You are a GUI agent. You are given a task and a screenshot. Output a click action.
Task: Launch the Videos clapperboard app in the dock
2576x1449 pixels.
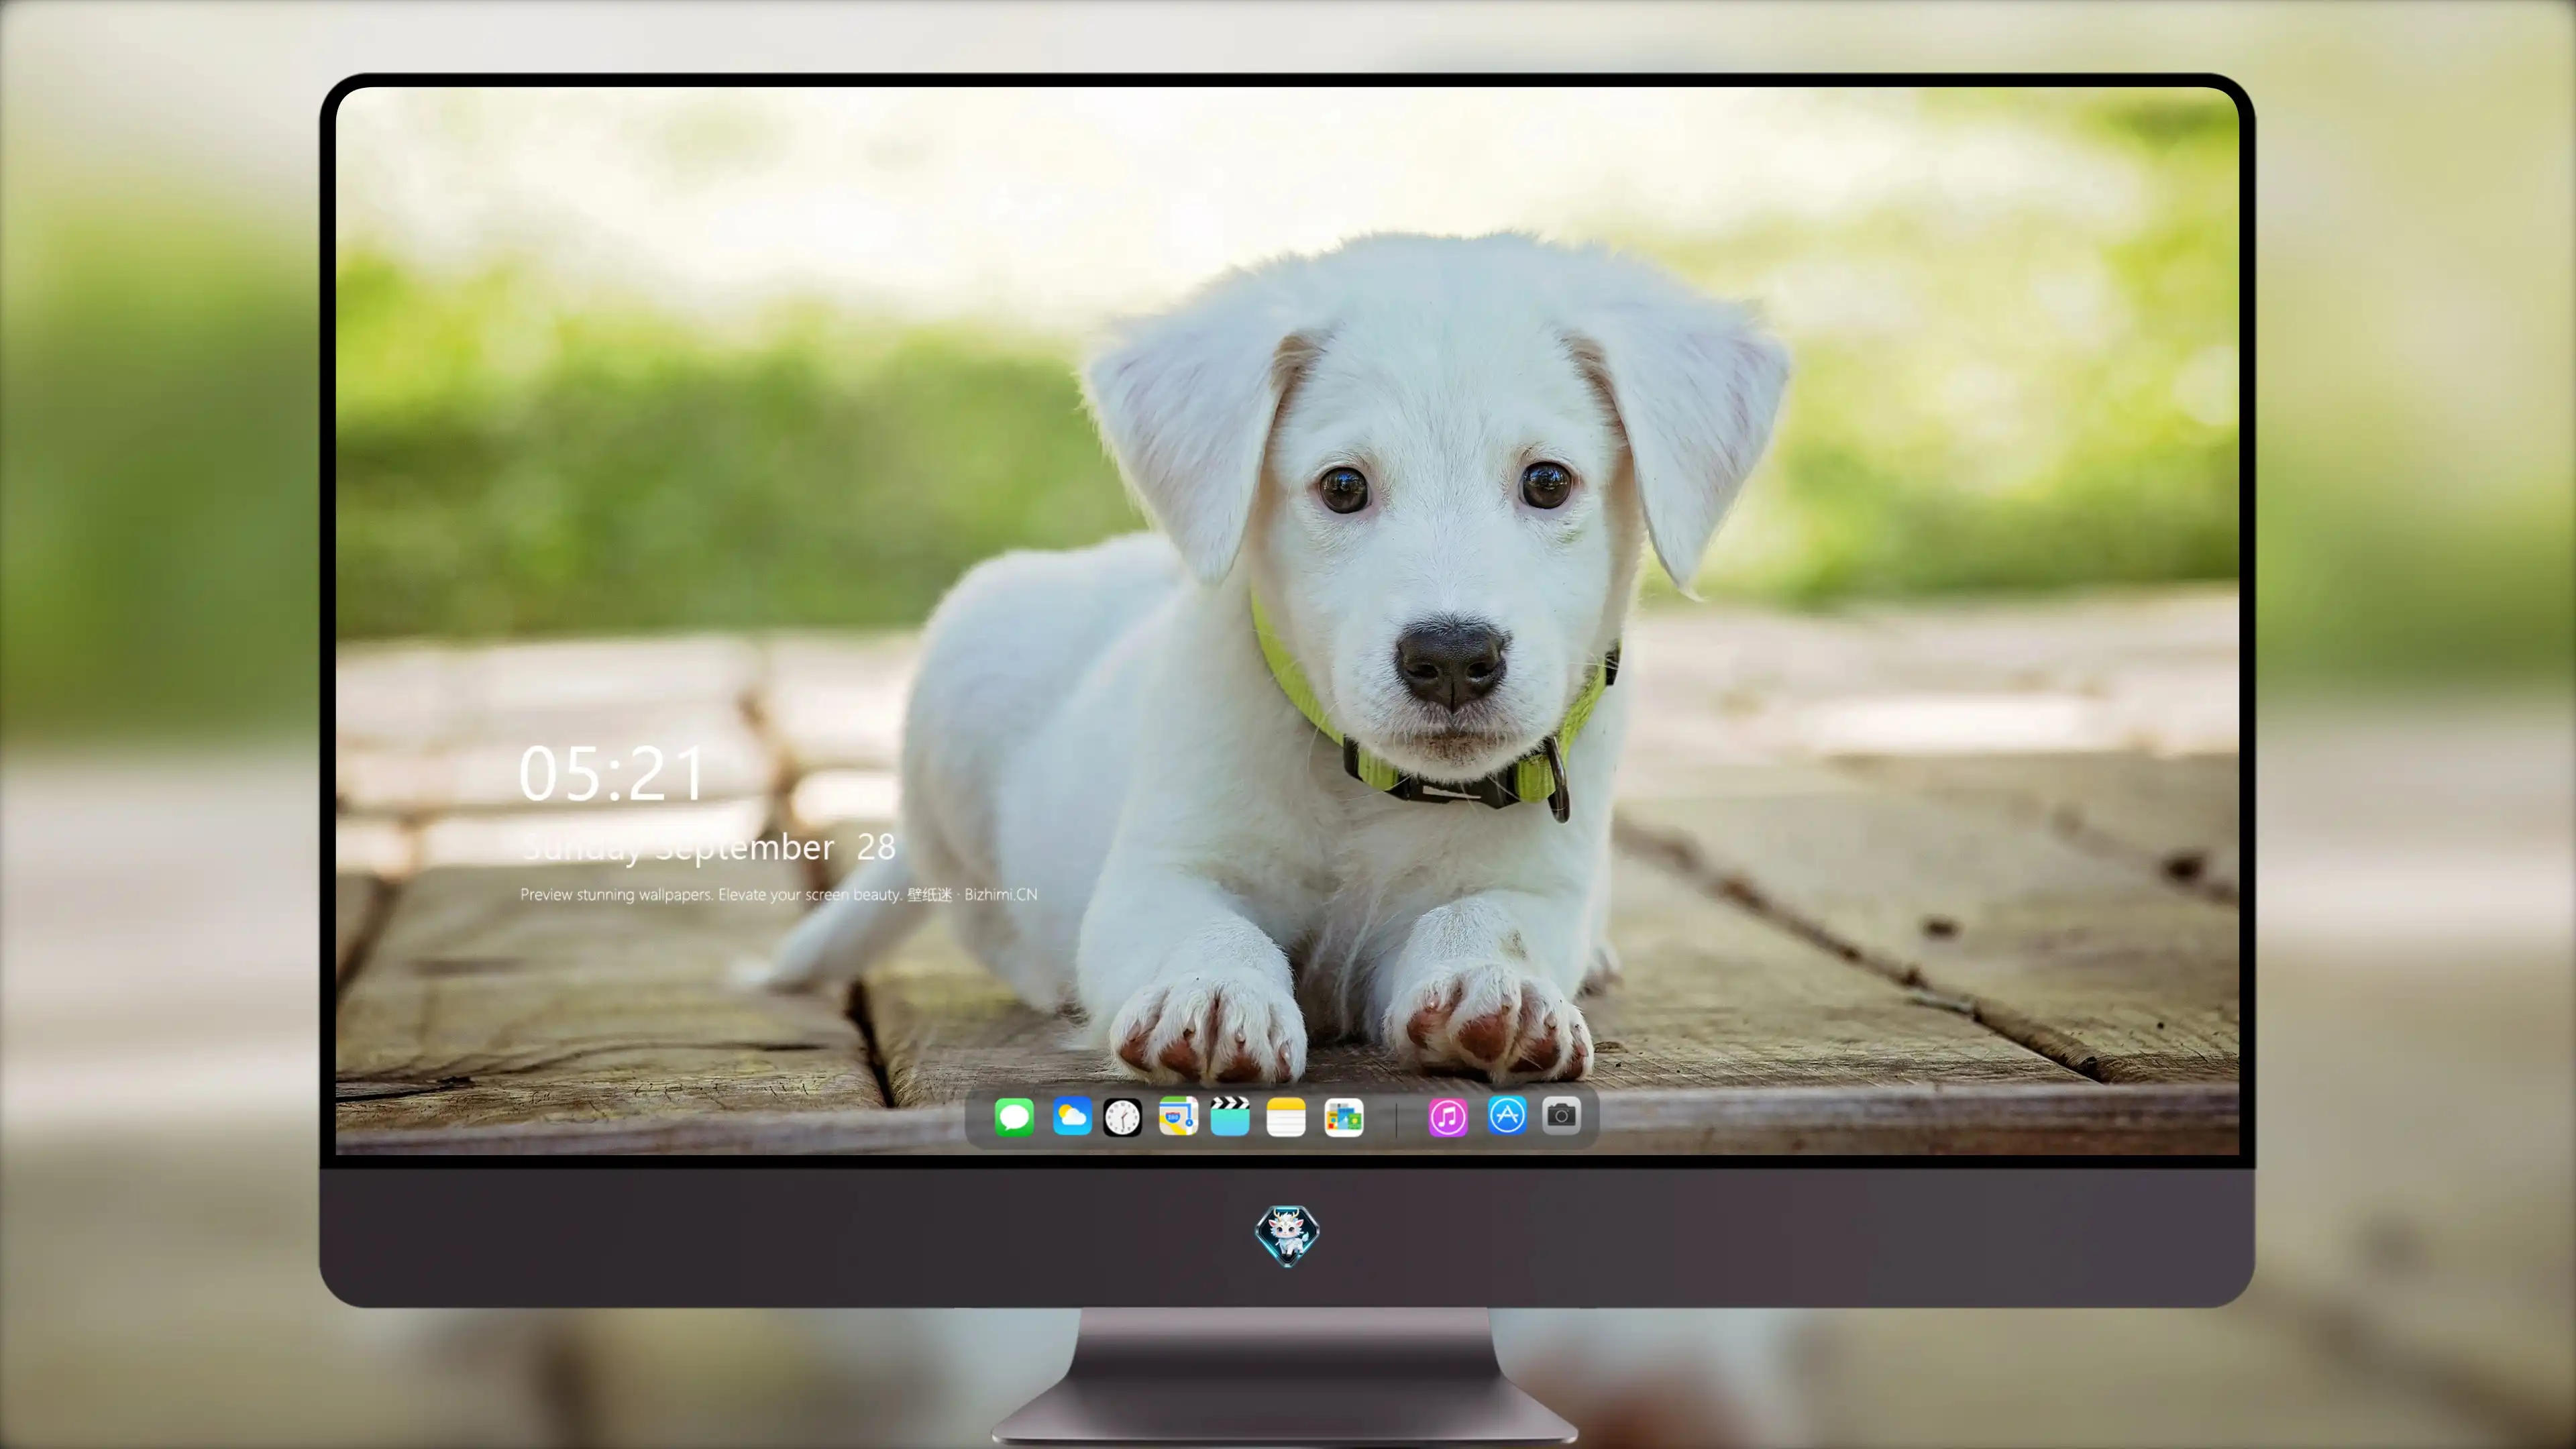pyautogui.click(x=1230, y=1116)
